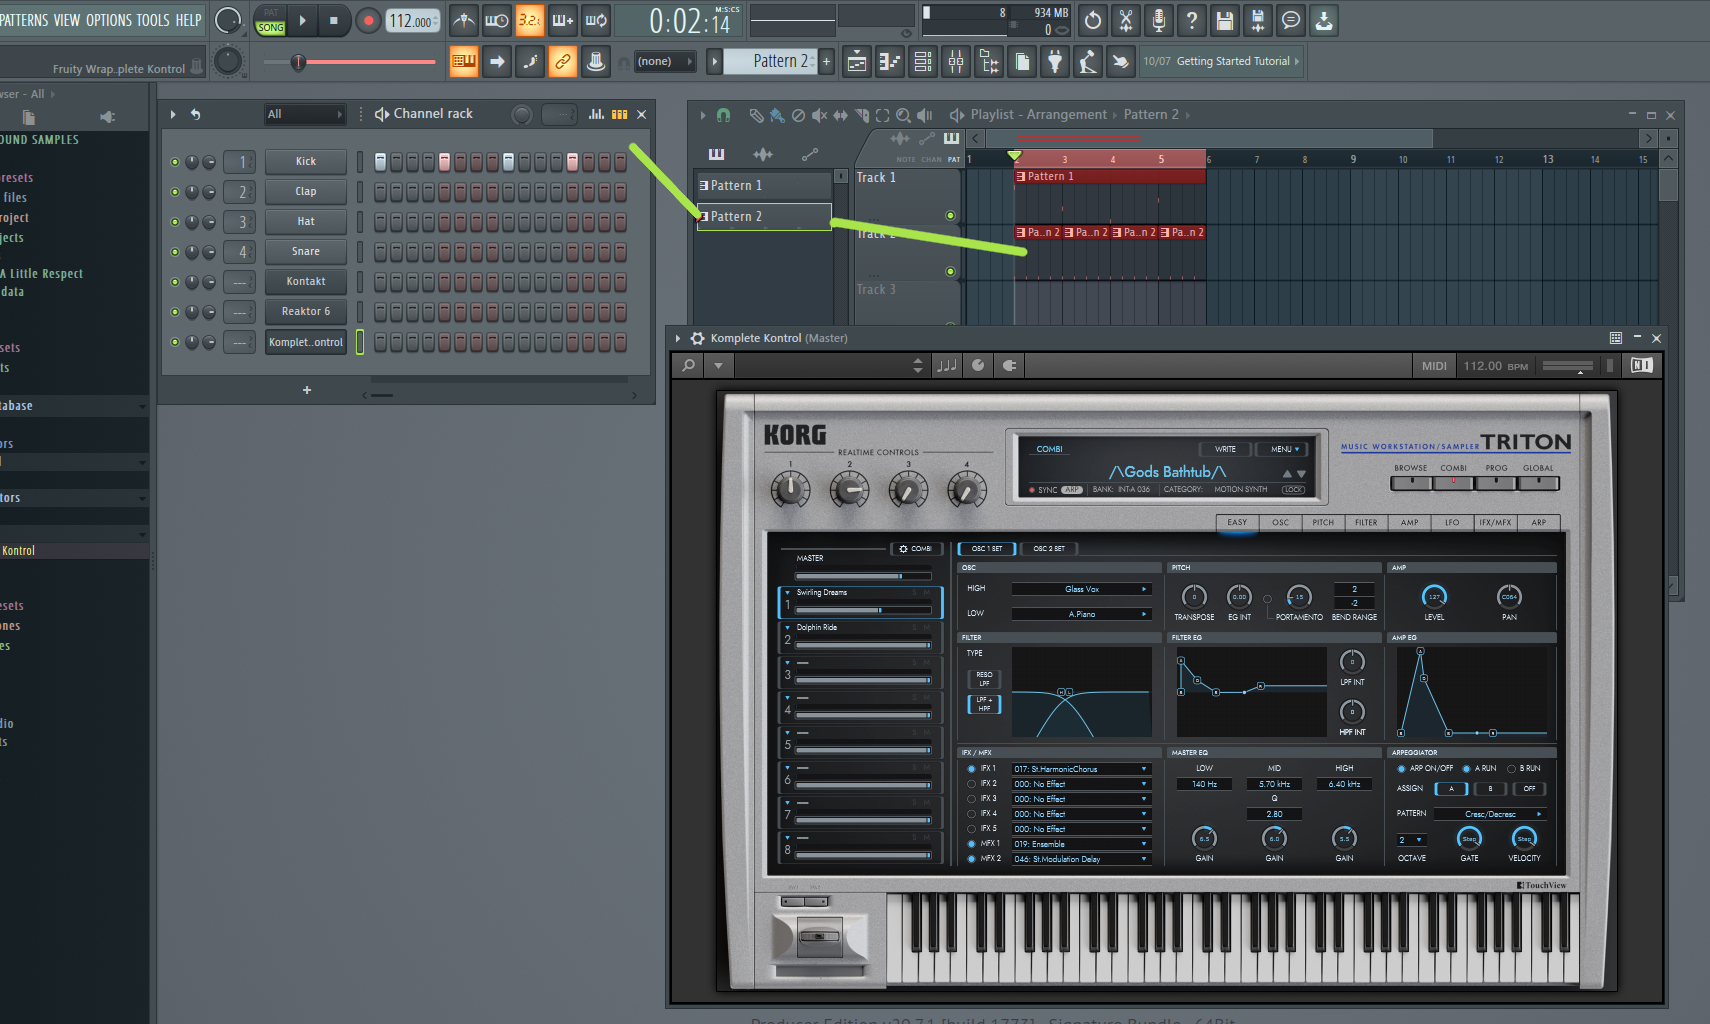This screenshot has height=1024, width=1710.
Task: Enable B RUN in Arpeggiator
Action: tap(1511, 769)
